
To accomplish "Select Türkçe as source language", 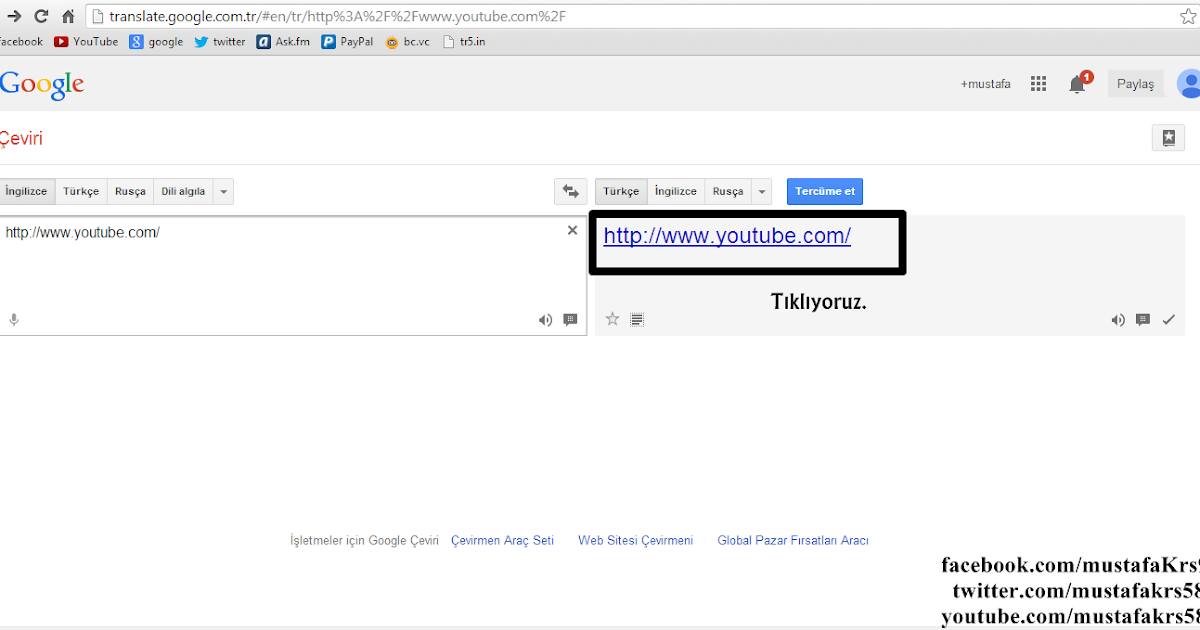I will pos(81,191).
